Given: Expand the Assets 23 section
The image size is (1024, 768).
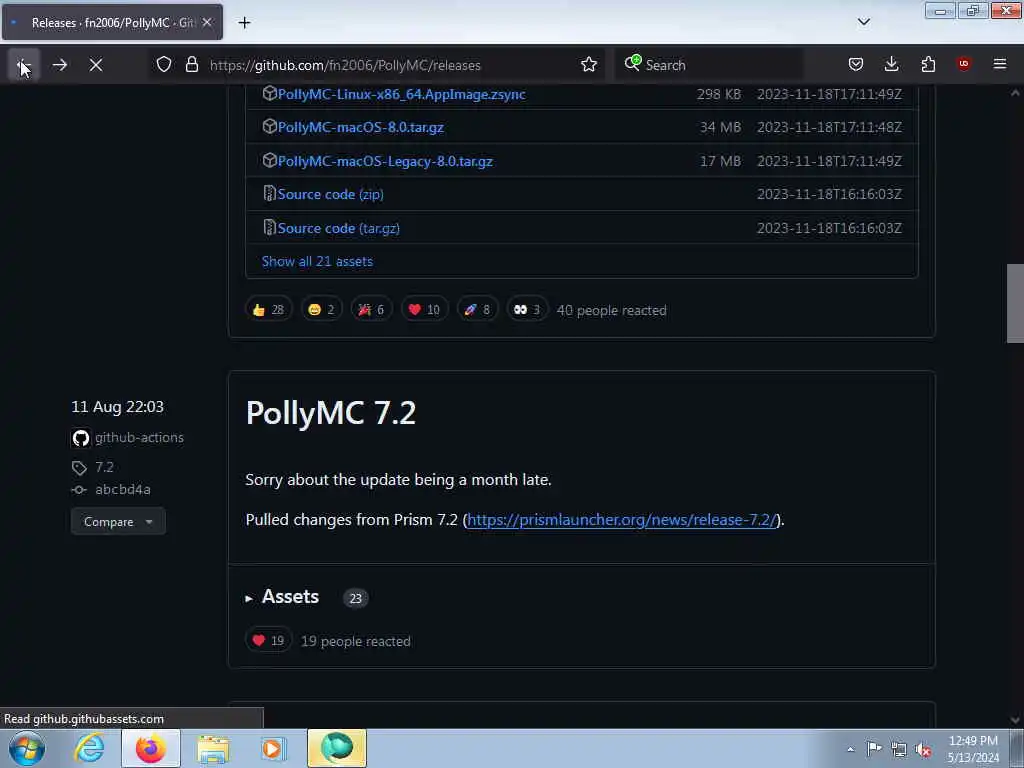Looking at the screenshot, I should (x=290, y=597).
